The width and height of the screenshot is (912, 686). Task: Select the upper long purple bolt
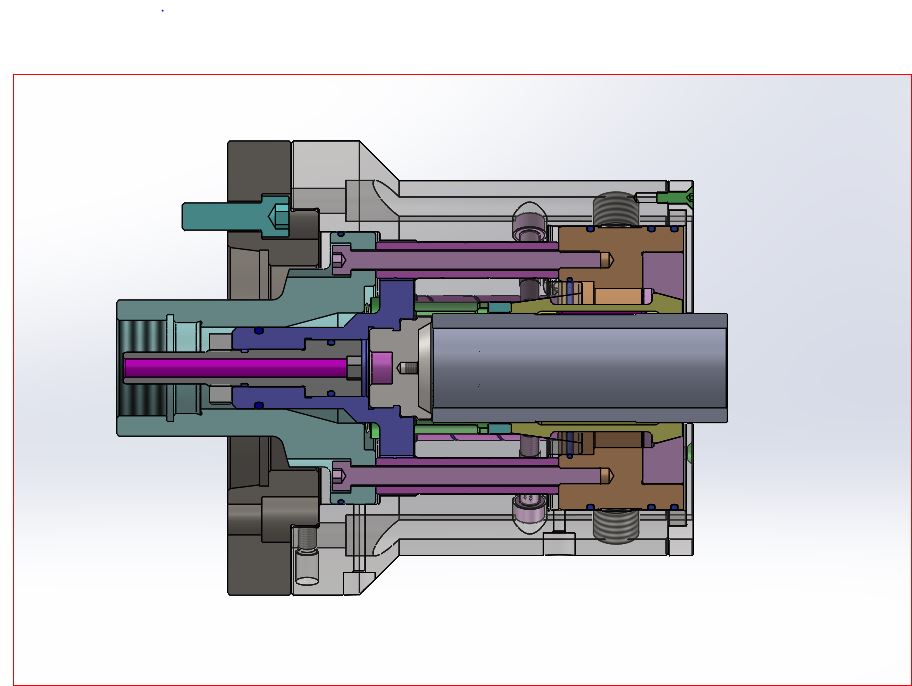(x=471, y=259)
